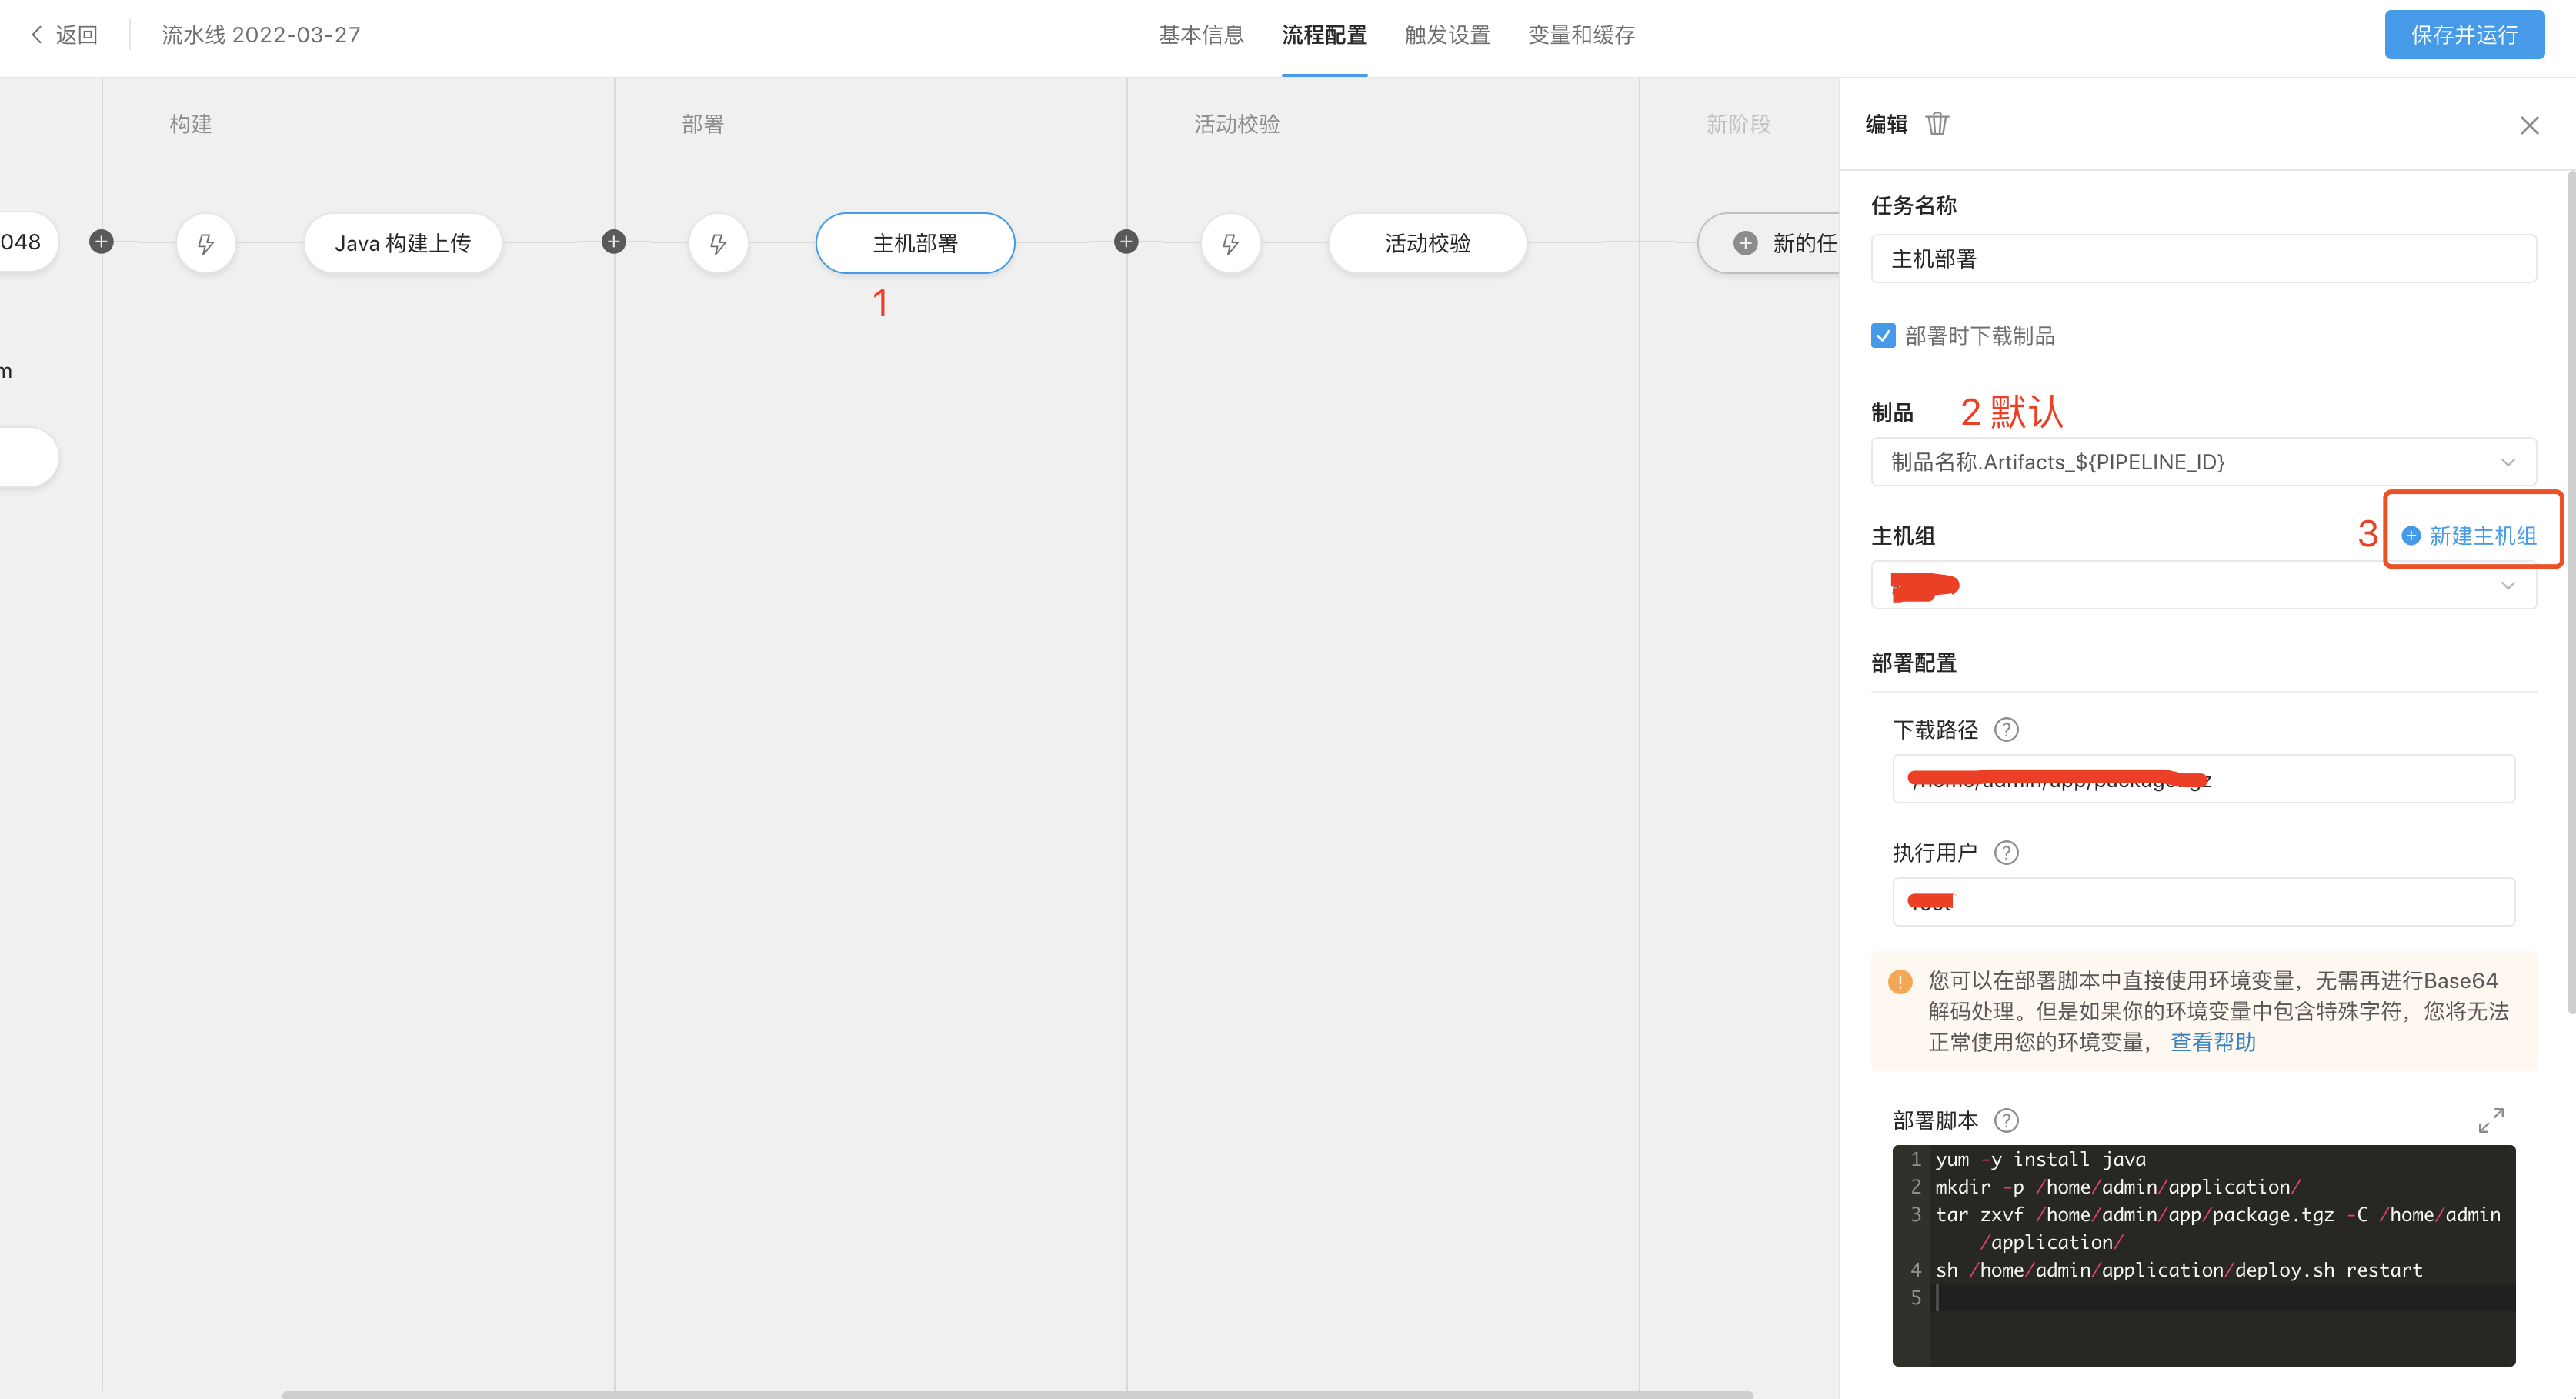Uncheck the 部署时下载制品 checkbox
This screenshot has width=2576, height=1399.
pos(1883,336)
